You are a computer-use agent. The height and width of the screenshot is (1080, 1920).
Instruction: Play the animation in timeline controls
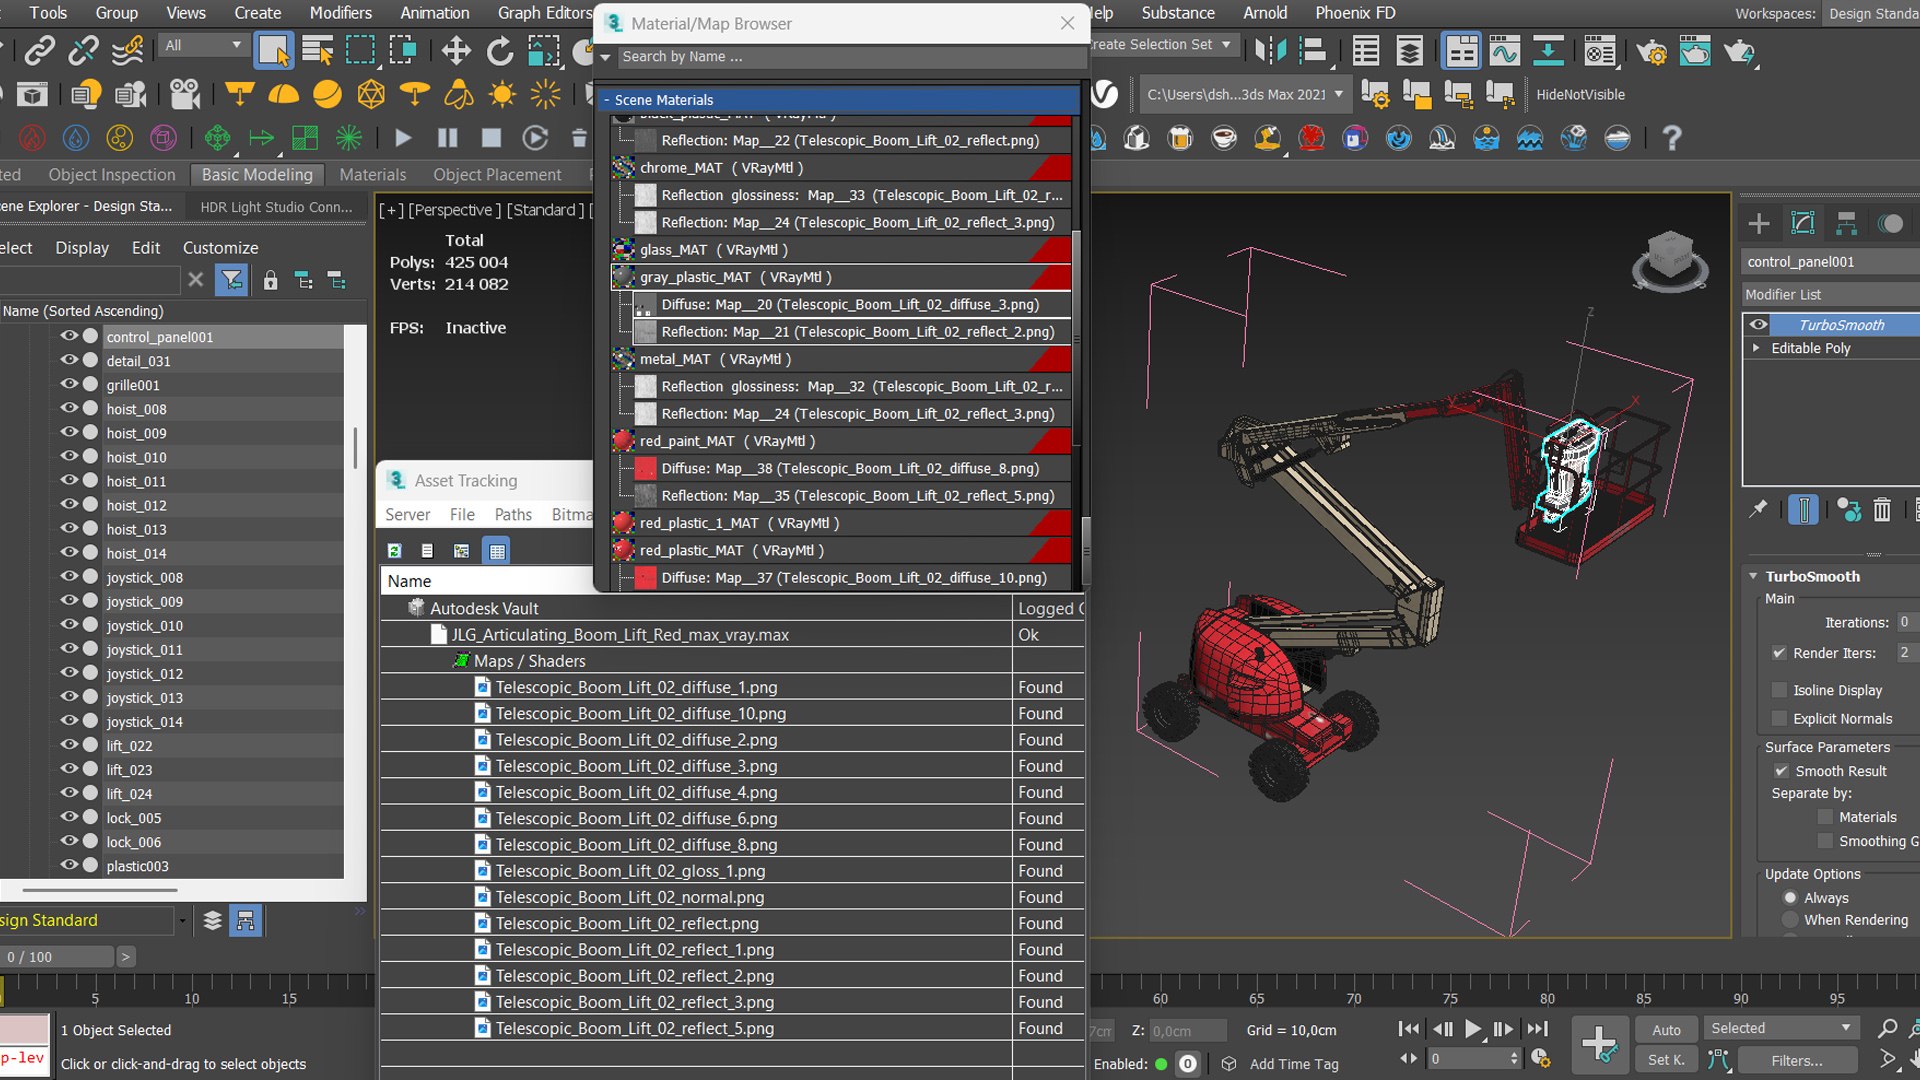pos(1473,1029)
